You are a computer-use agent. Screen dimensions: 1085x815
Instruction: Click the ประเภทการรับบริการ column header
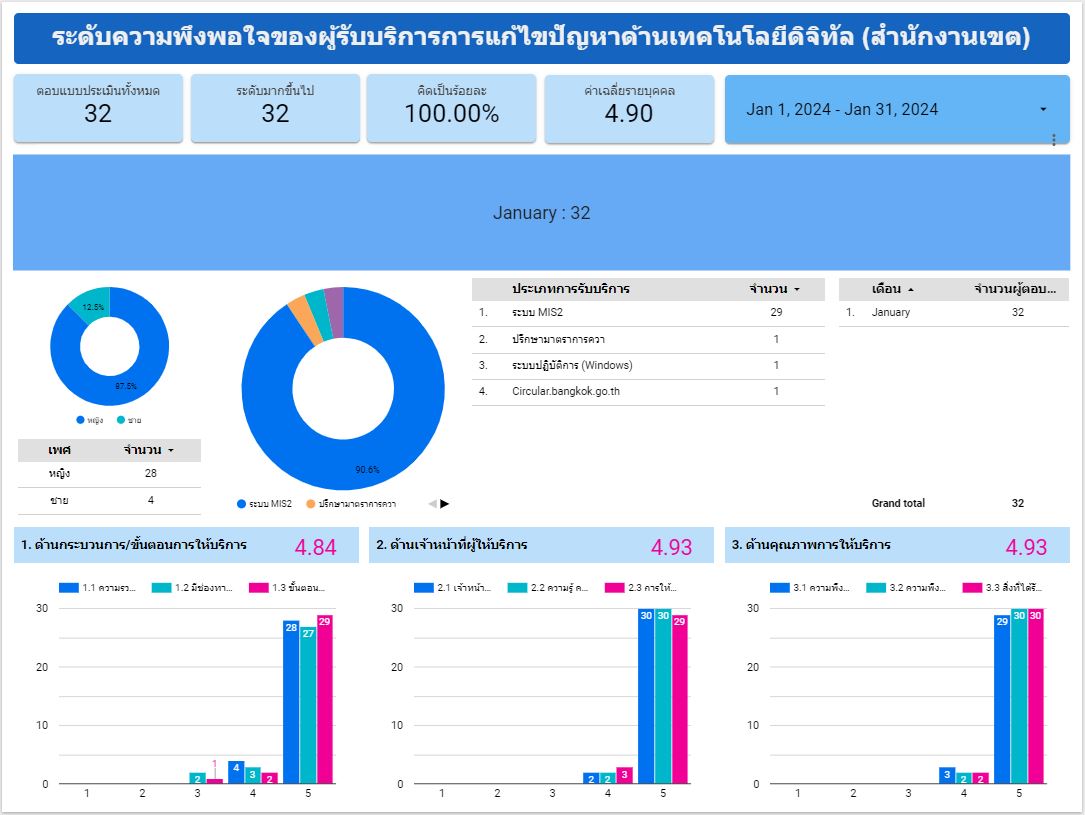click(570, 289)
